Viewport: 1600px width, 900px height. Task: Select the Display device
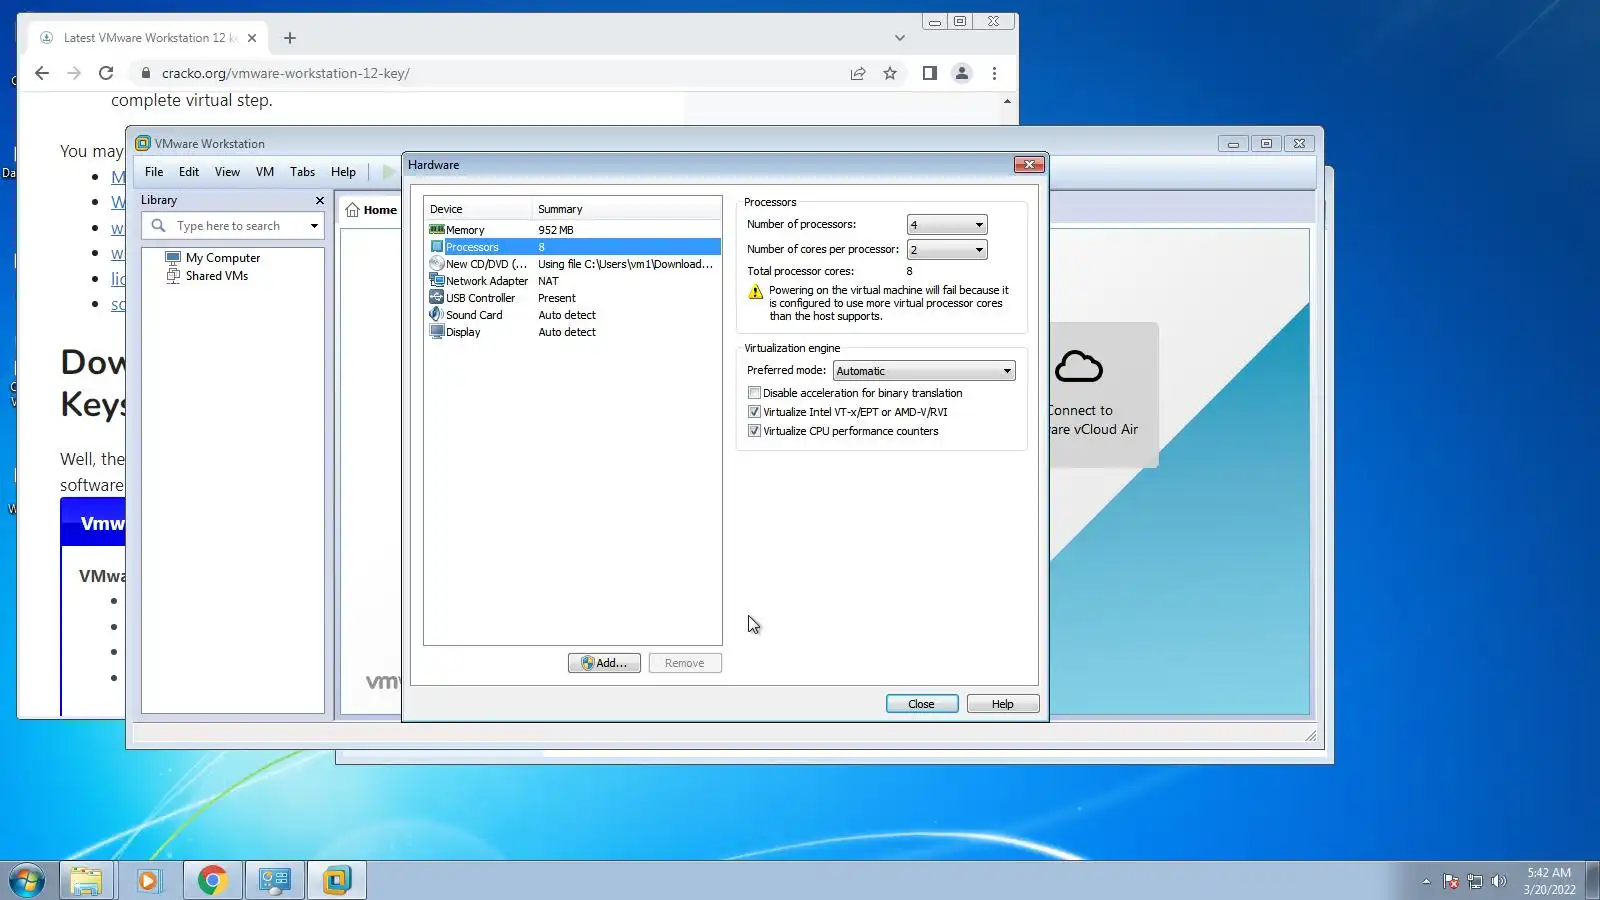(574, 332)
